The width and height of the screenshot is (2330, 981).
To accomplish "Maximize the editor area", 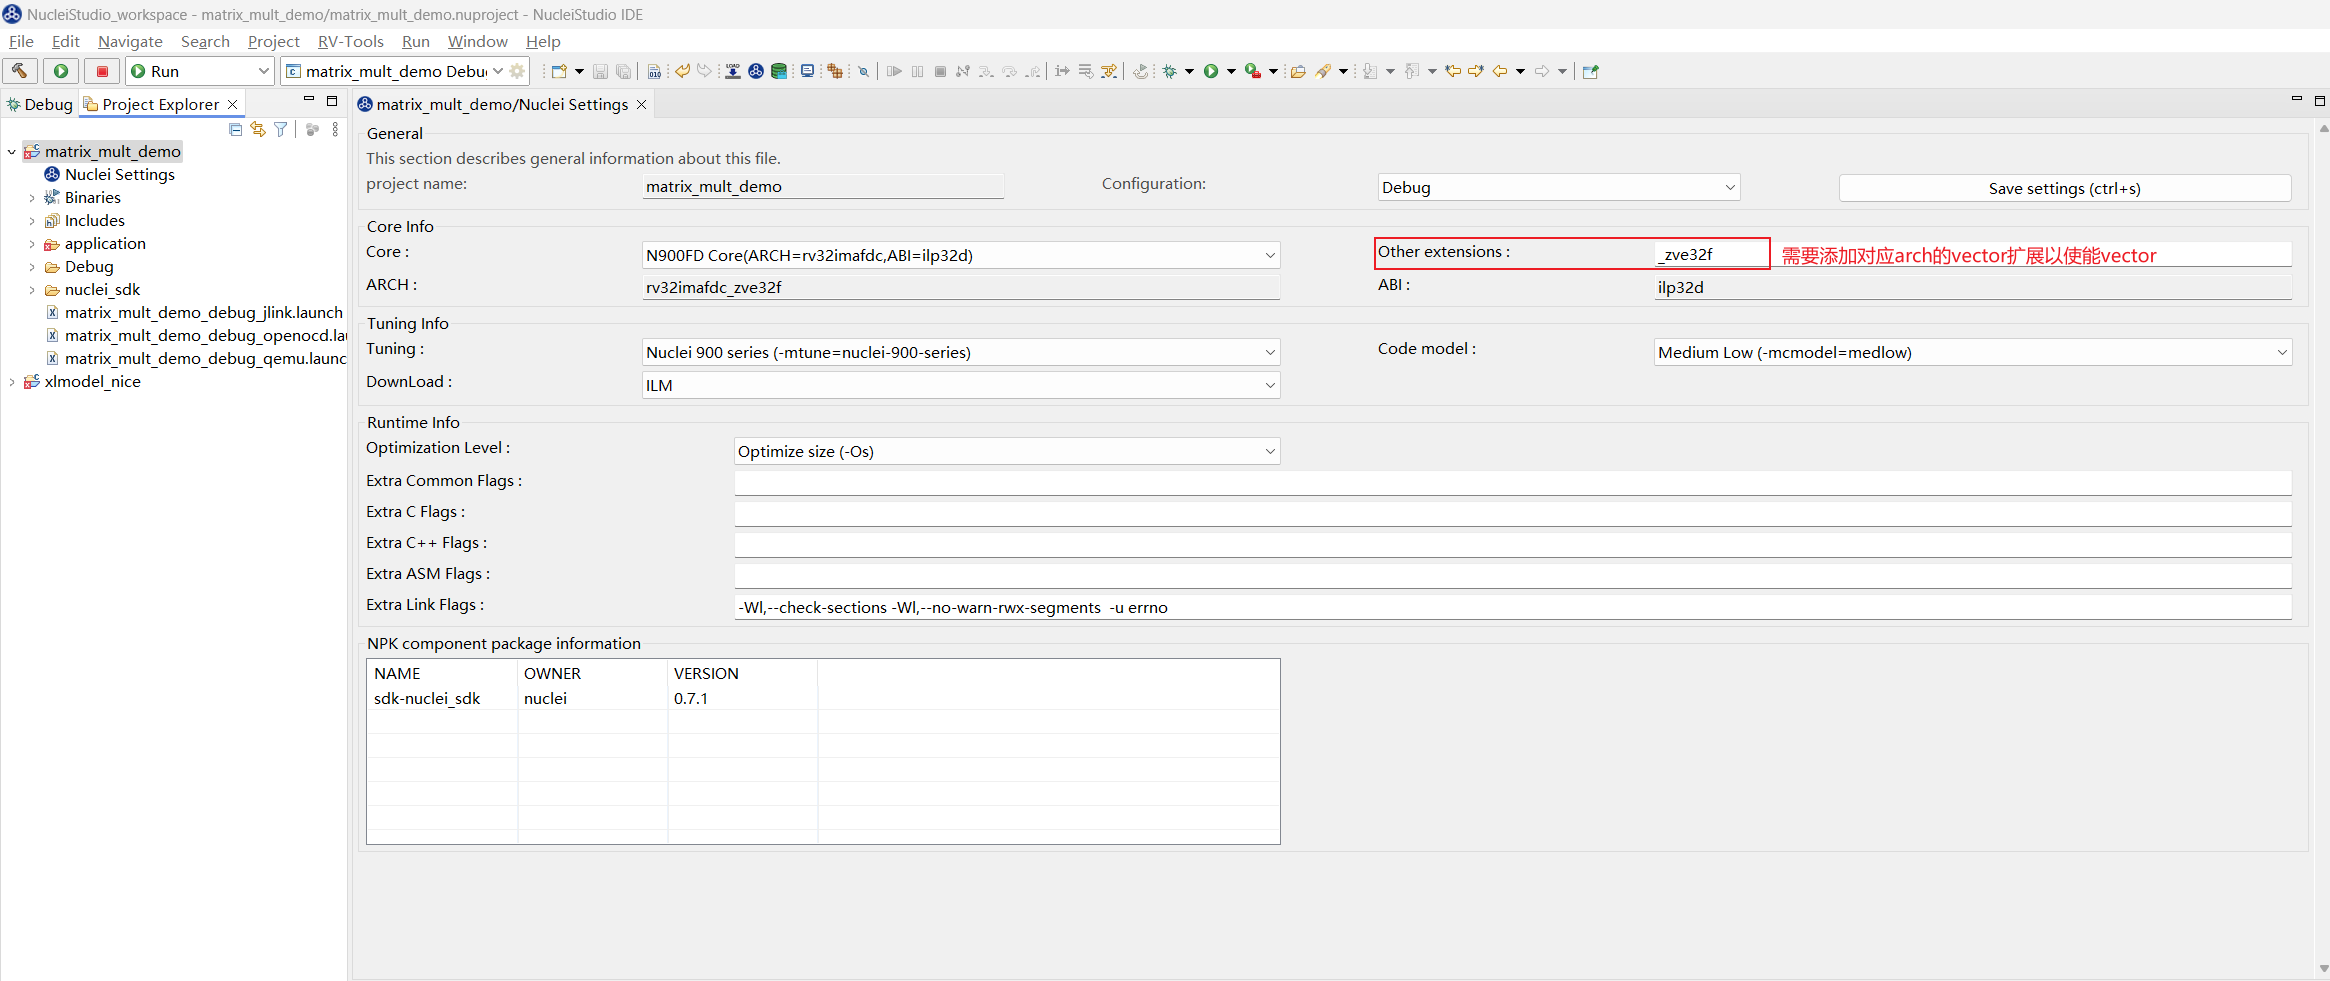I will coord(2320,100).
